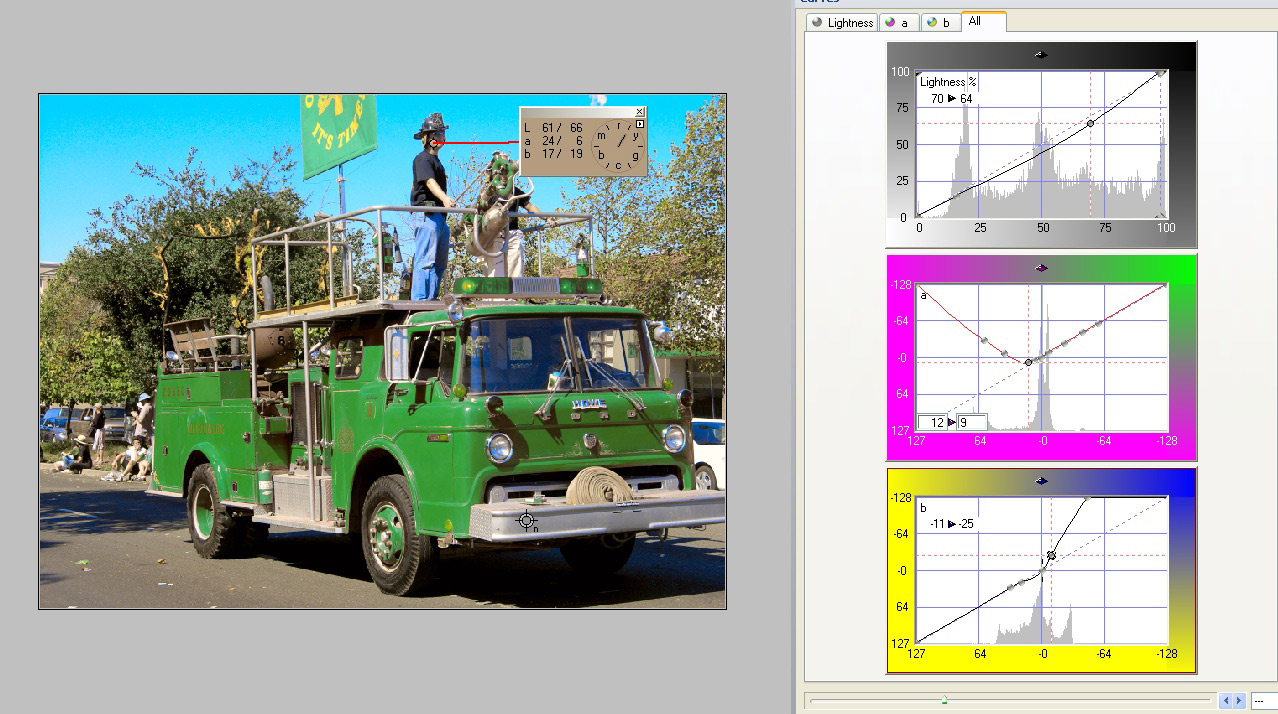Image resolution: width=1278 pixels, height=714 pixels.
Task: Close the floating Lab color readout
Action: tap(640, 111)
